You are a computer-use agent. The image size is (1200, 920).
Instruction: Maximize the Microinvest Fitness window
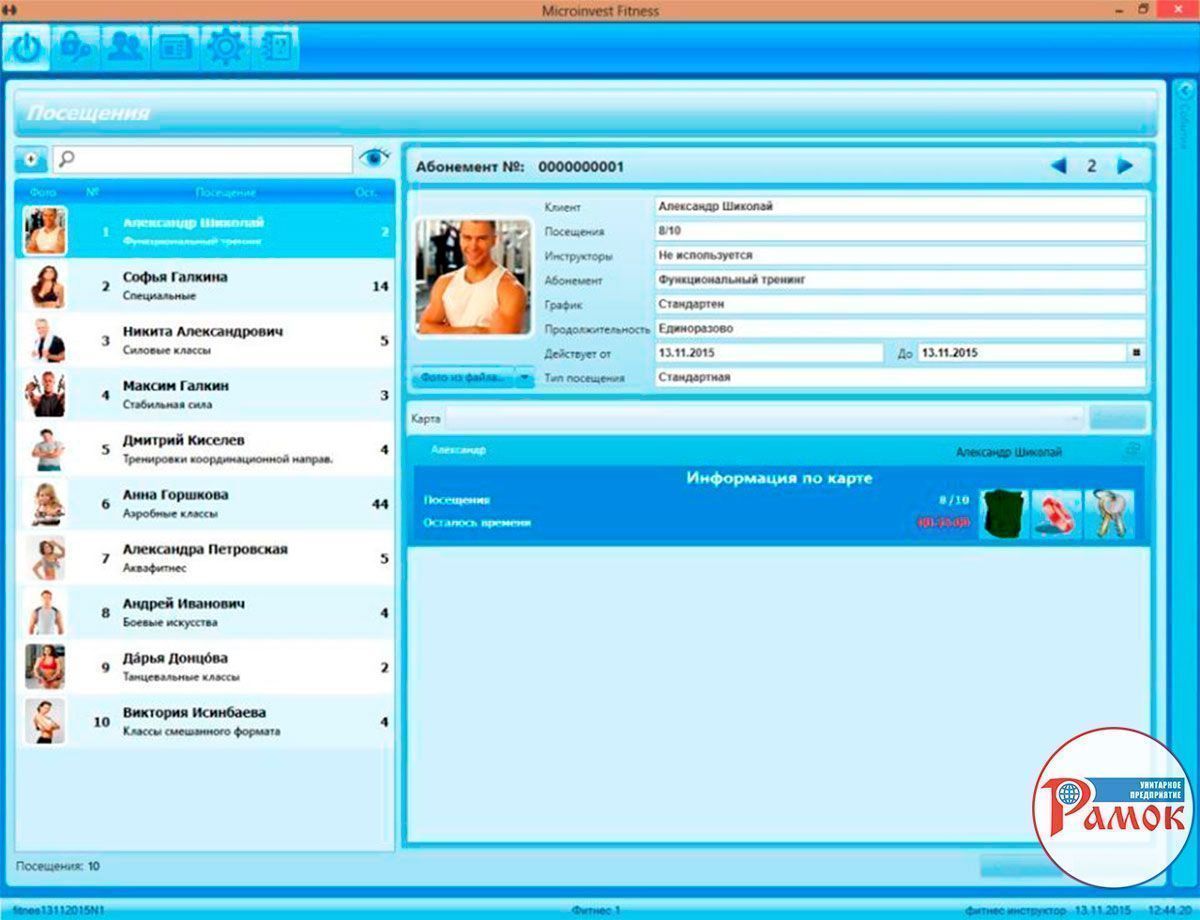tap(1144, 9)
